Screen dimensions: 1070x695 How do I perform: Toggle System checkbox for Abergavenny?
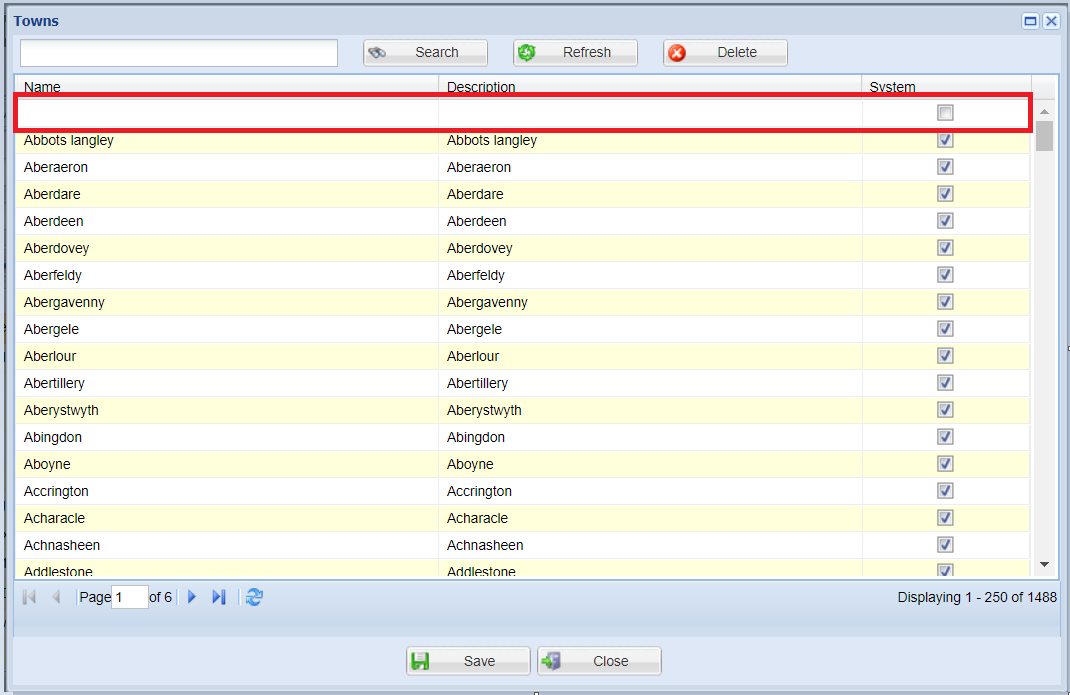pyautogui.click(x=945, y=302)
